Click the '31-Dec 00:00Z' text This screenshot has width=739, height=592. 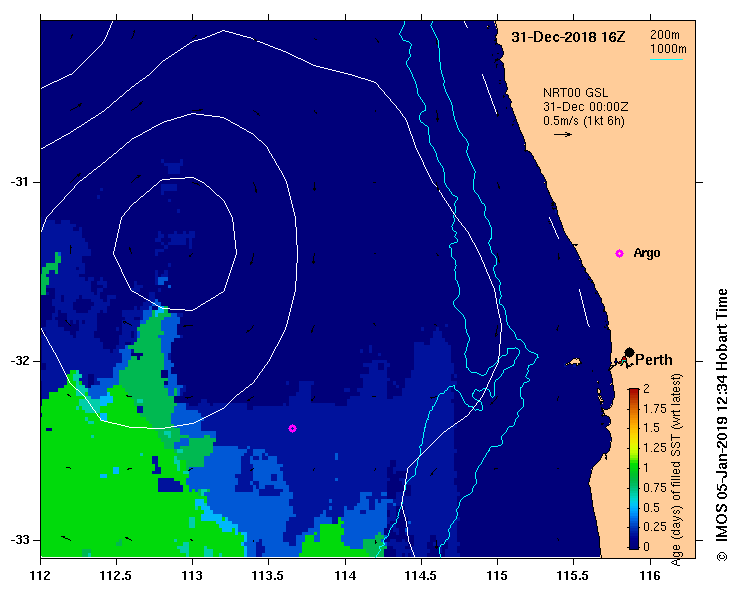(585, 107)
